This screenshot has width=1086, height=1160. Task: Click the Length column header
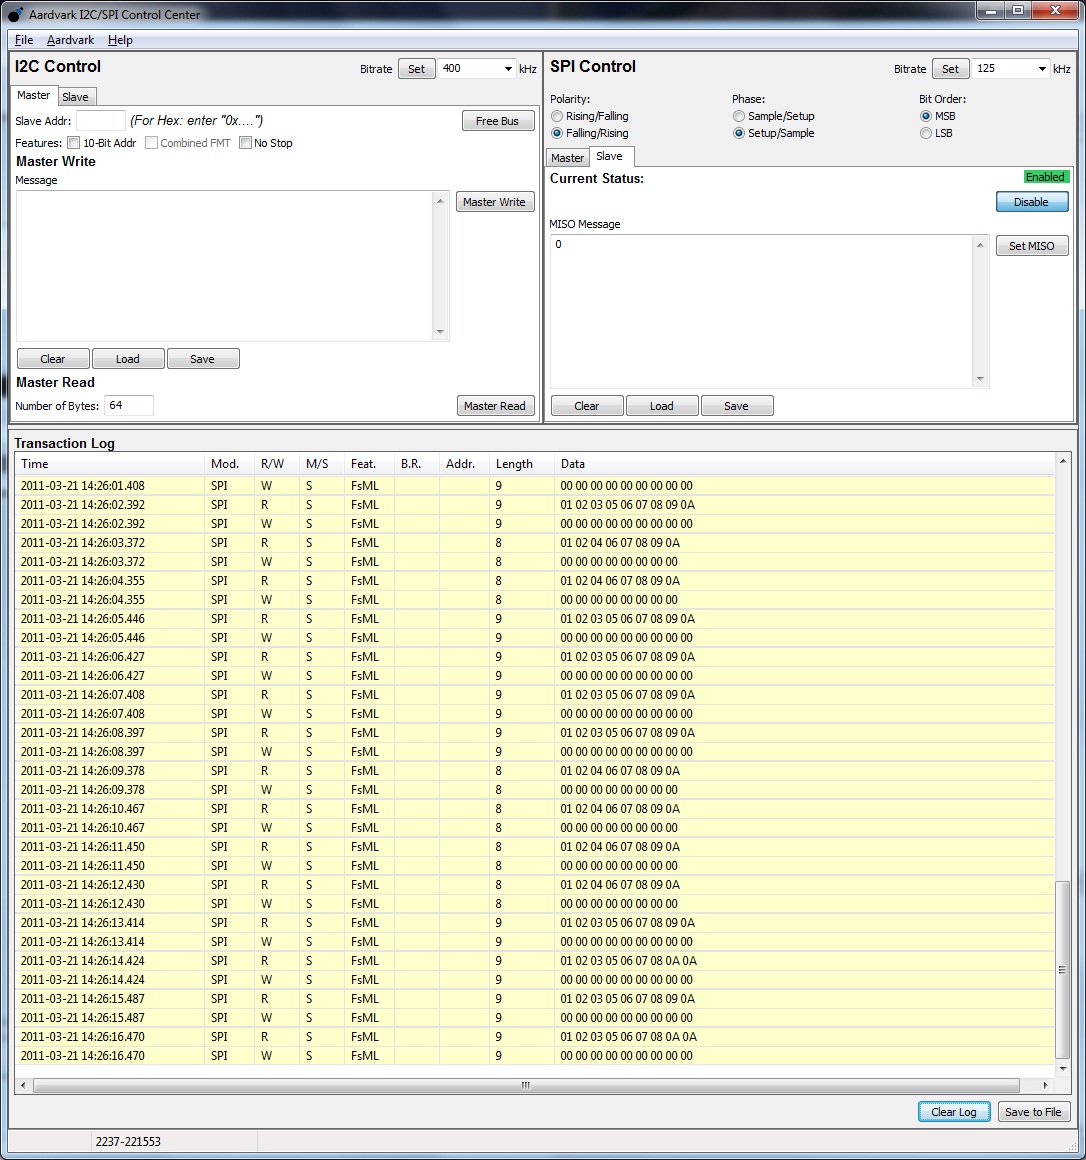point(522,464)
